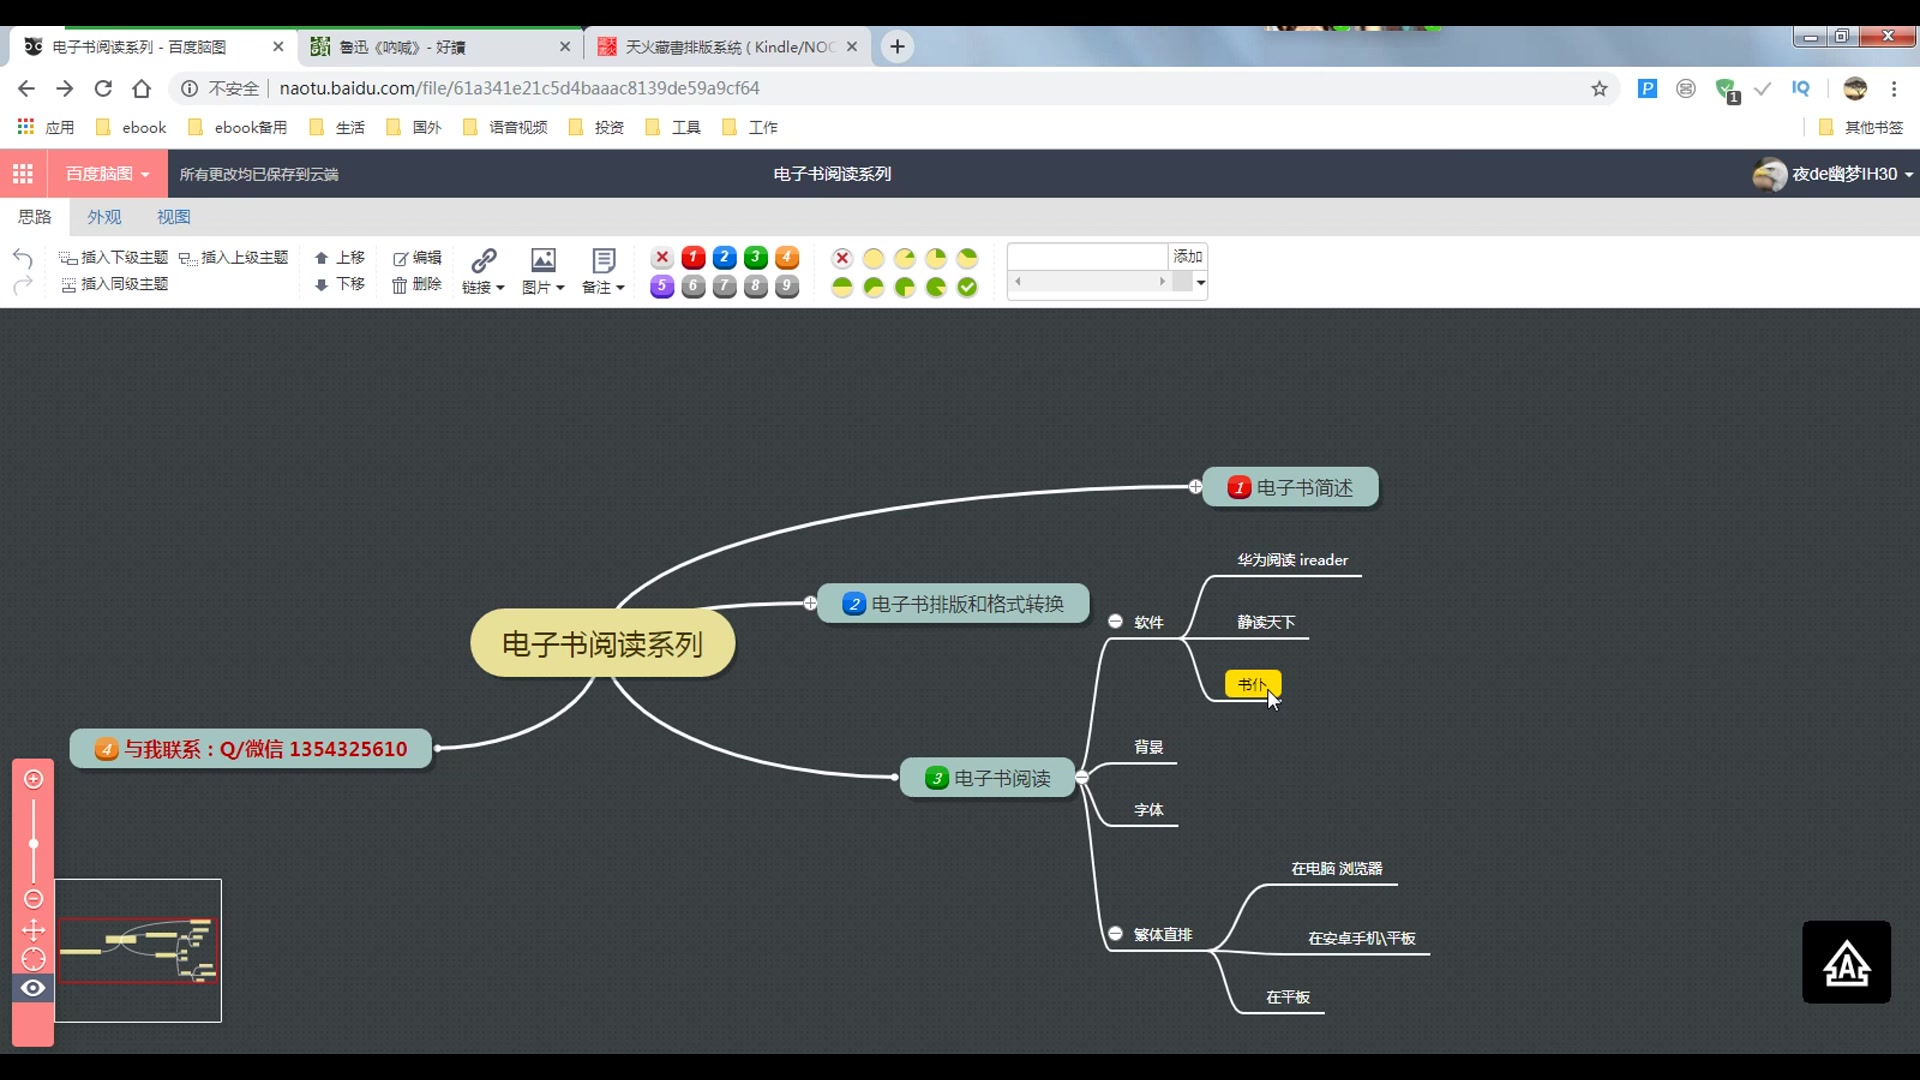Click the zoom slider handle
Screen dimensions: 1920x1080
pyautogui.click(x=33, y=843)
